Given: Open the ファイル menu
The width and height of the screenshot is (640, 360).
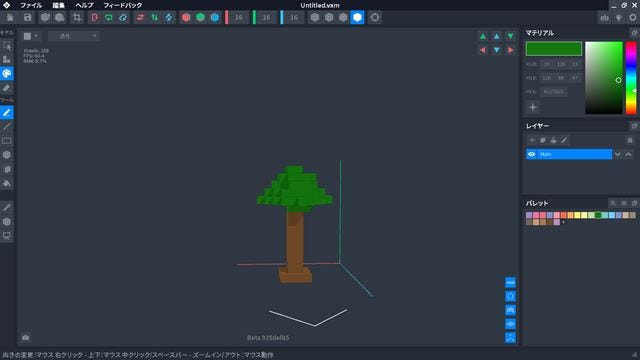Looking at the screenshot, I should pos(31,5).
